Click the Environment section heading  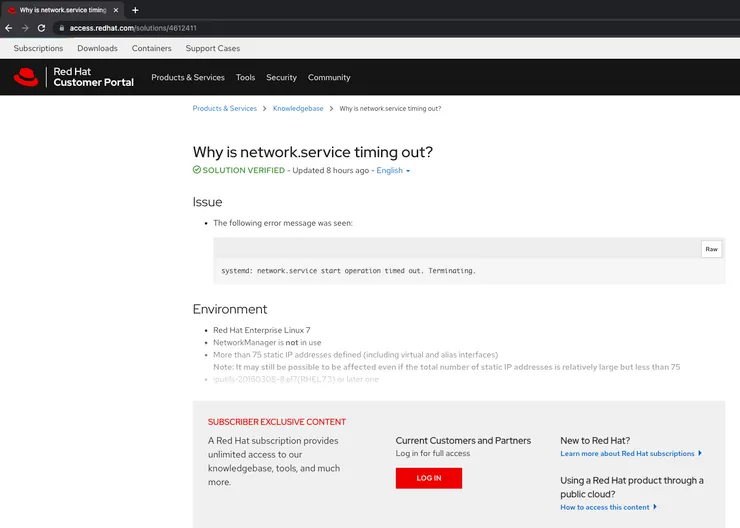click(x=230, y=309)
